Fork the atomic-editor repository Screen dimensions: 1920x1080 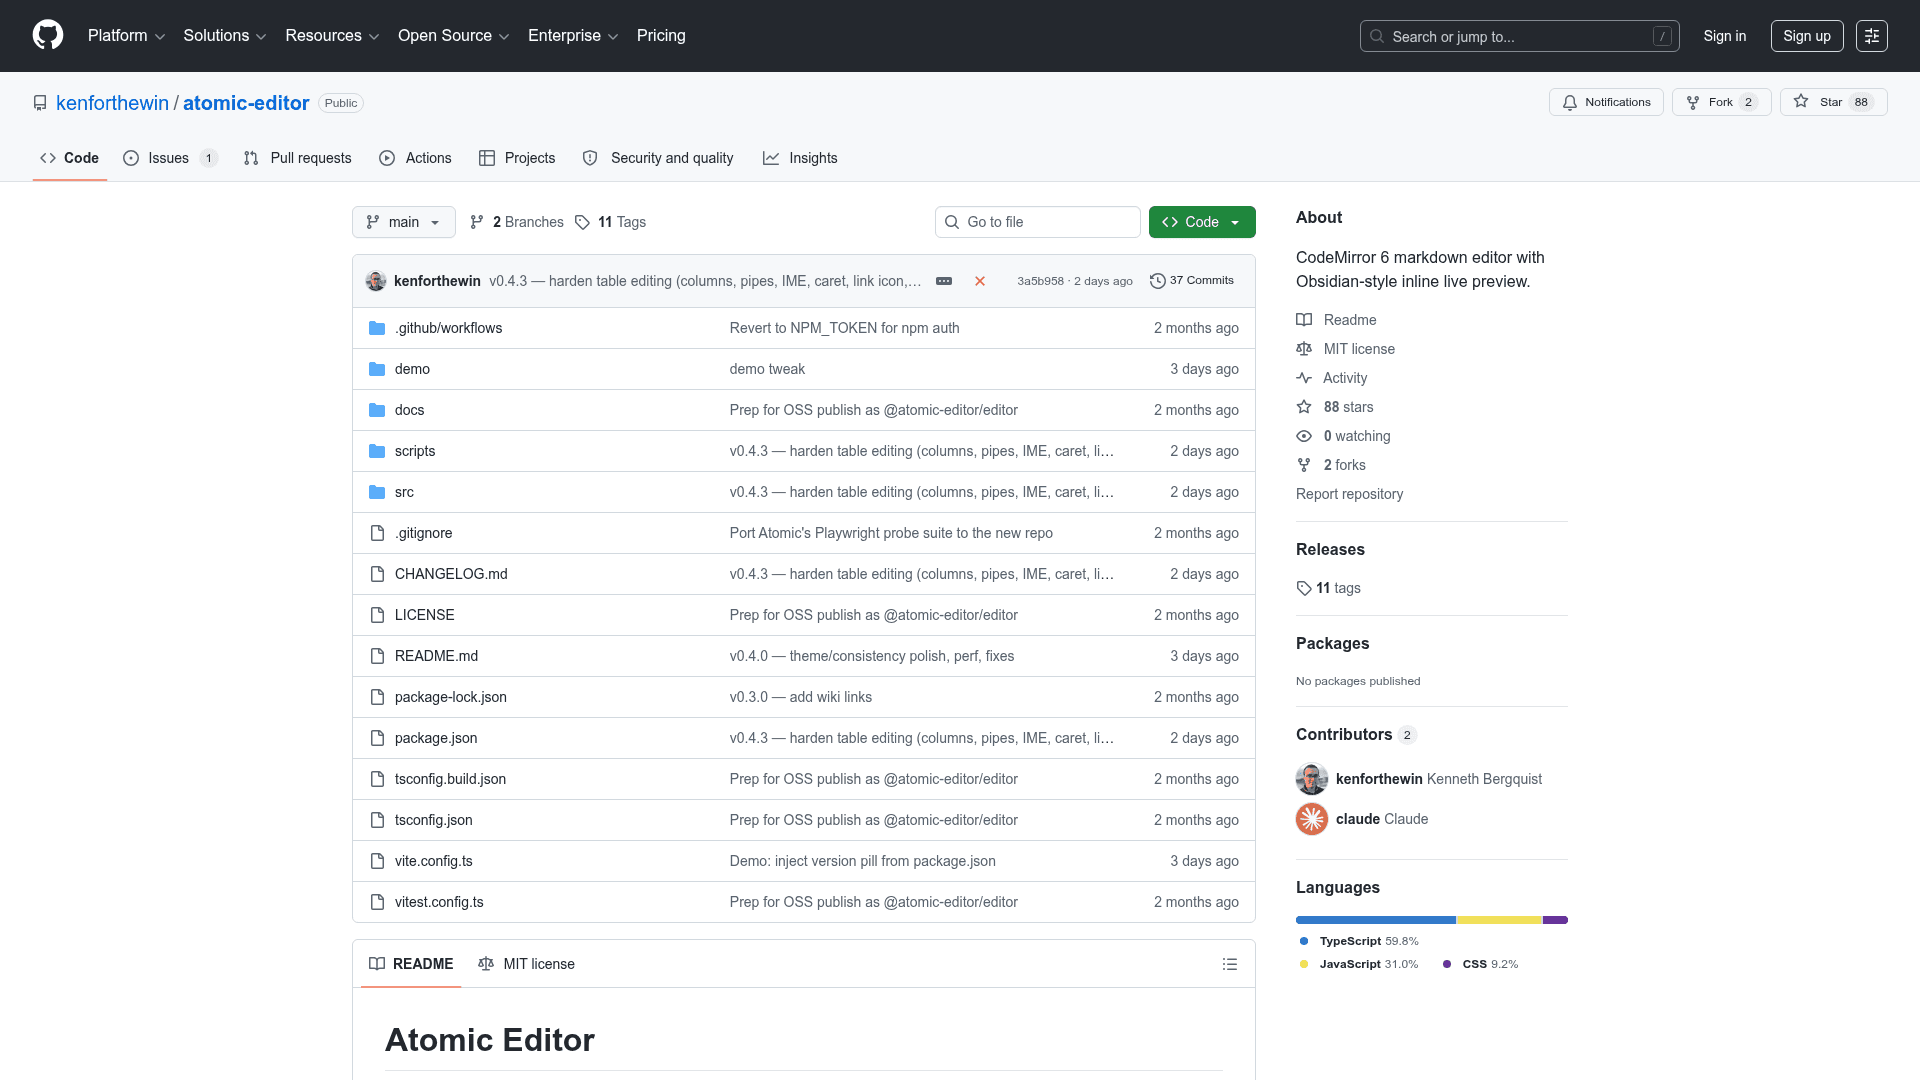1721,102
